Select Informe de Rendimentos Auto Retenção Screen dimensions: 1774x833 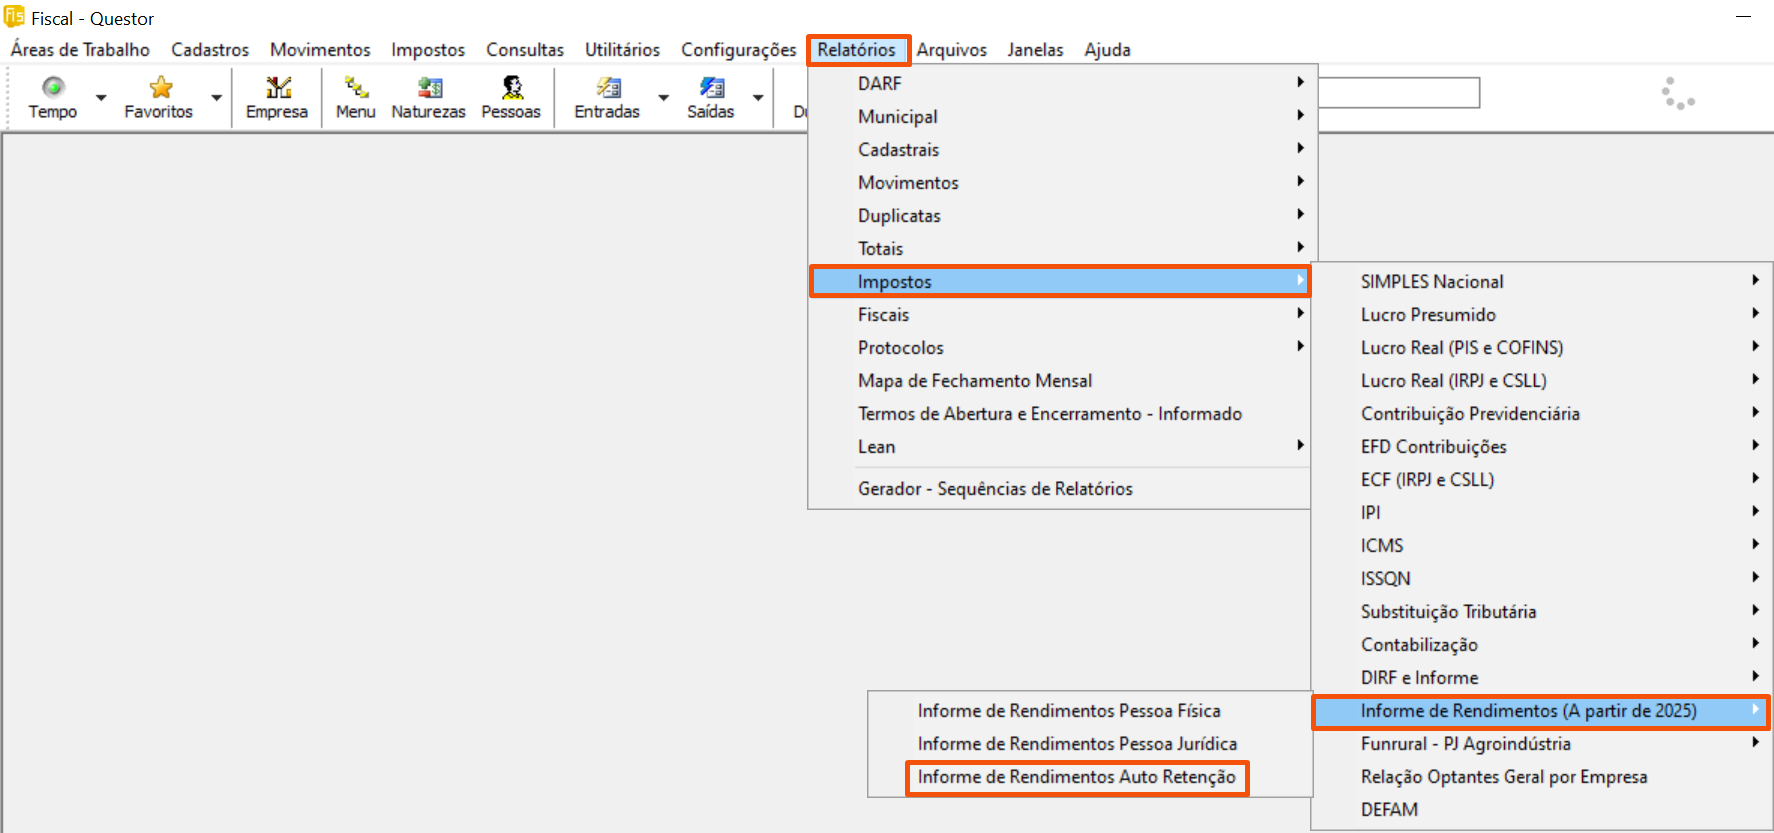1076,777
